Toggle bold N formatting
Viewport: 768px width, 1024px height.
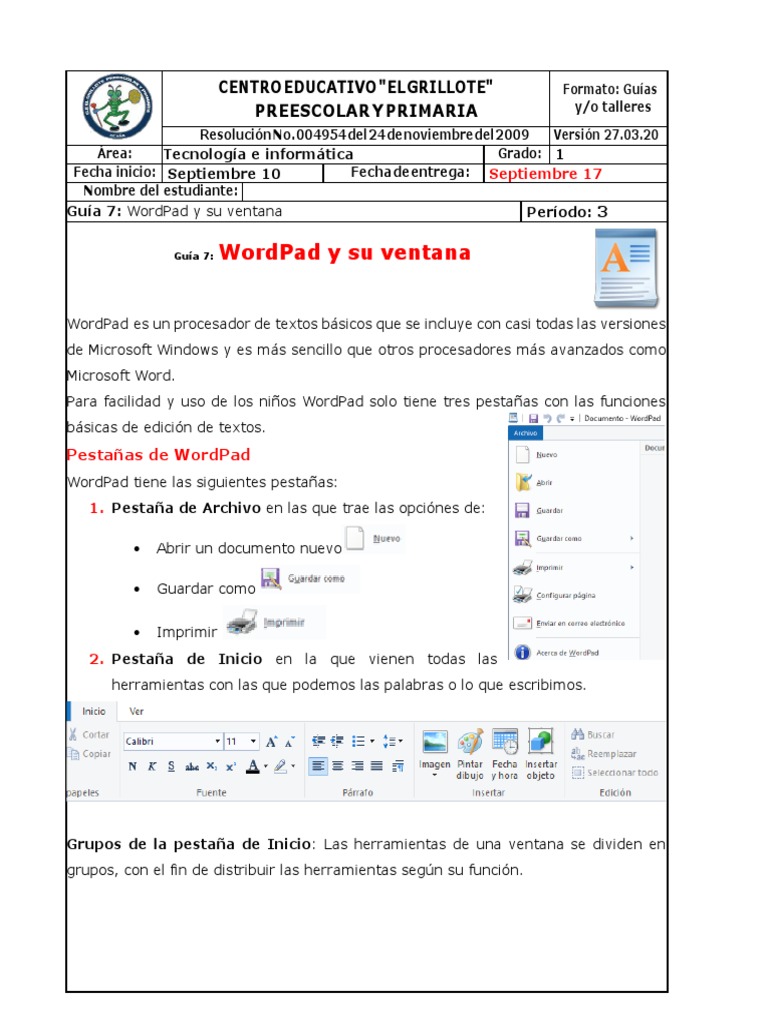(x=133, y=767)
